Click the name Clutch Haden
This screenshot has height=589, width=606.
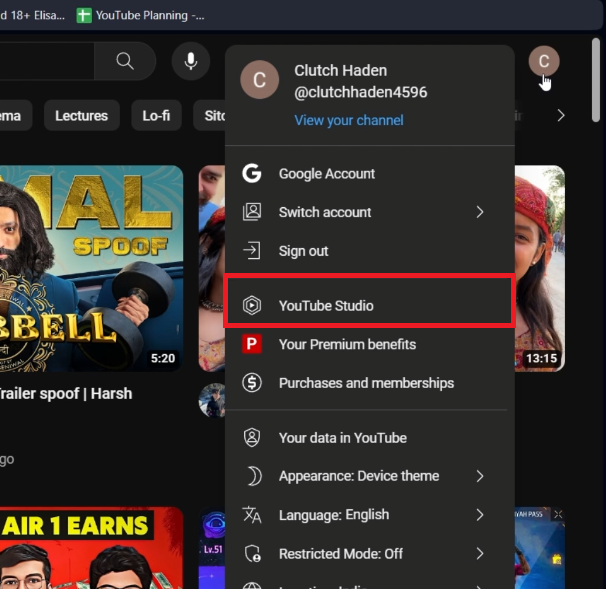point(340,70)
